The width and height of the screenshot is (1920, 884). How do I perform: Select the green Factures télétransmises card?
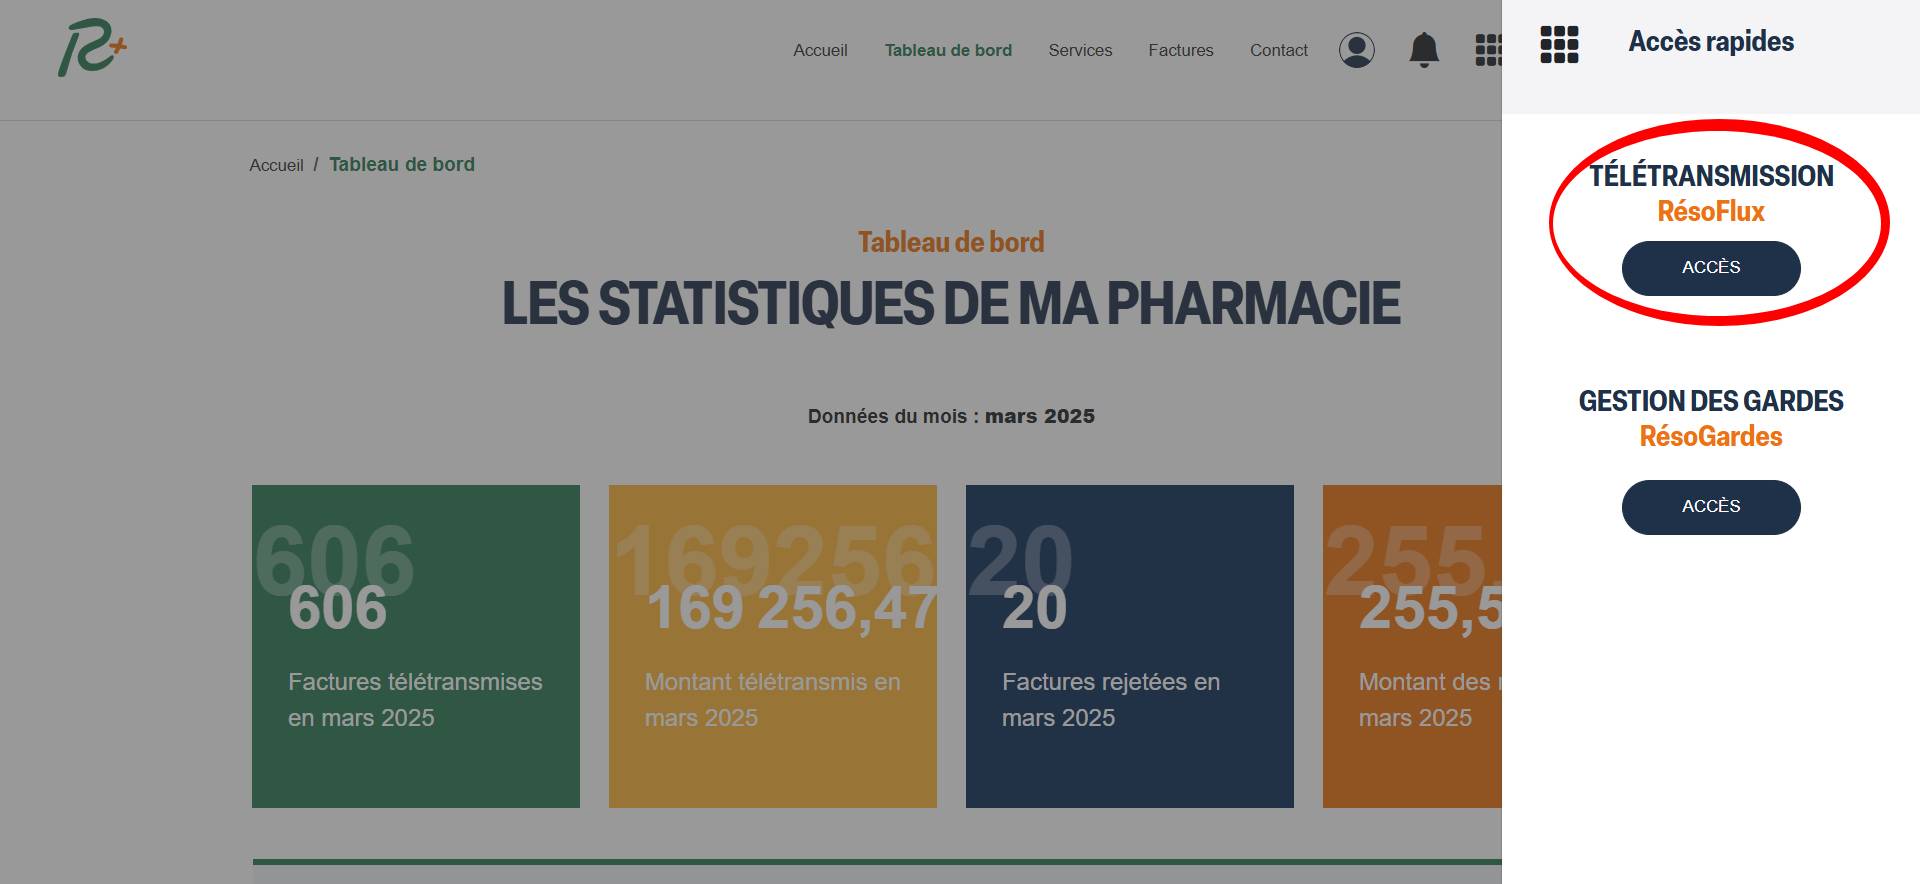tap(416, 646)
